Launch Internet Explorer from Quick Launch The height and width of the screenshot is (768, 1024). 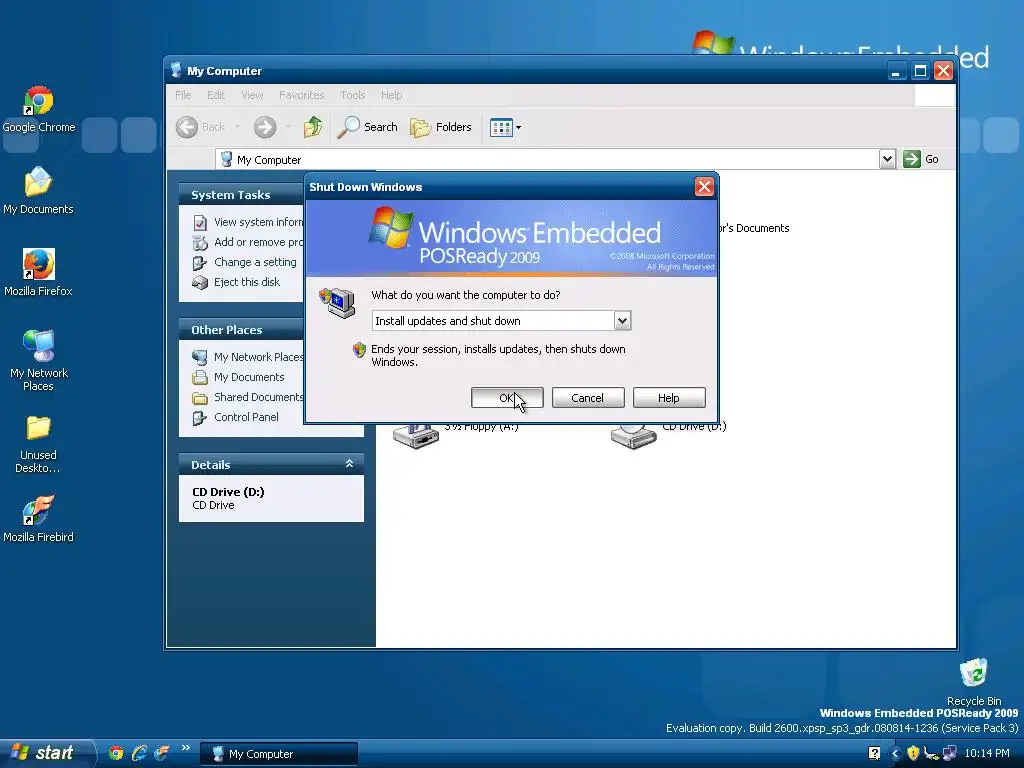(x=139, y=753)
